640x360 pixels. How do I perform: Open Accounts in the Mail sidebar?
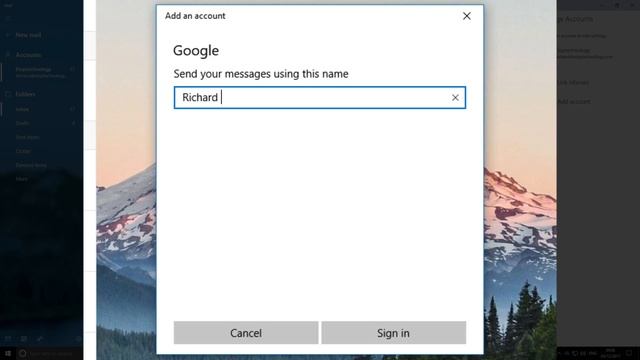coord(28,55)
